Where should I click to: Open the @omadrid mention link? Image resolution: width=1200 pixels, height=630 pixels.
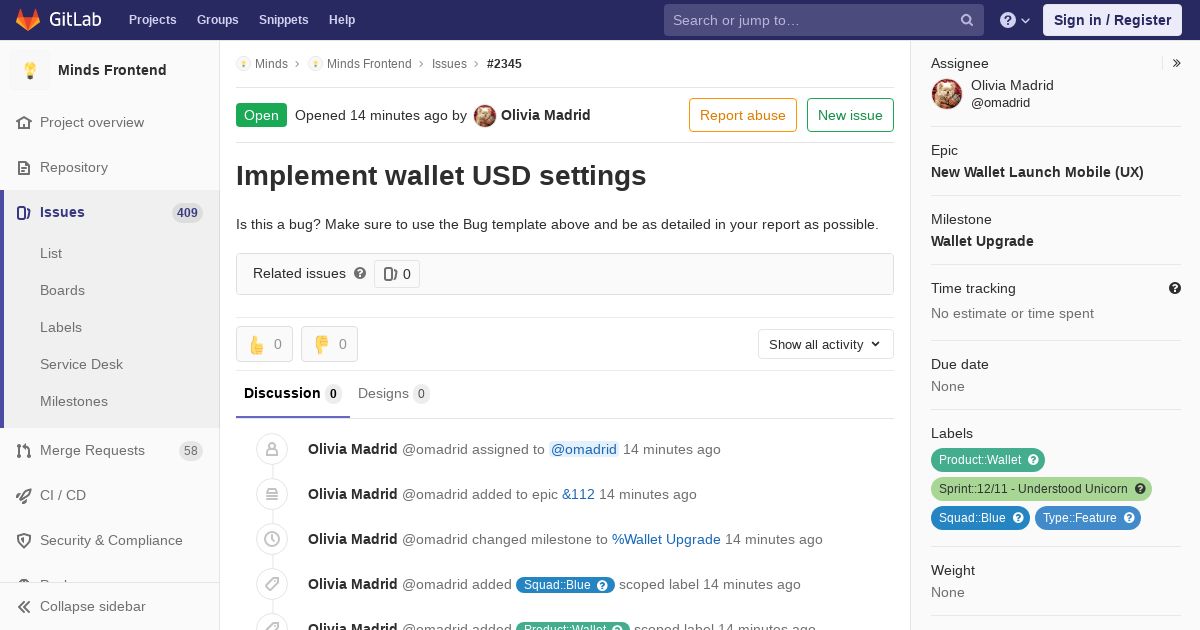[584, 449]
